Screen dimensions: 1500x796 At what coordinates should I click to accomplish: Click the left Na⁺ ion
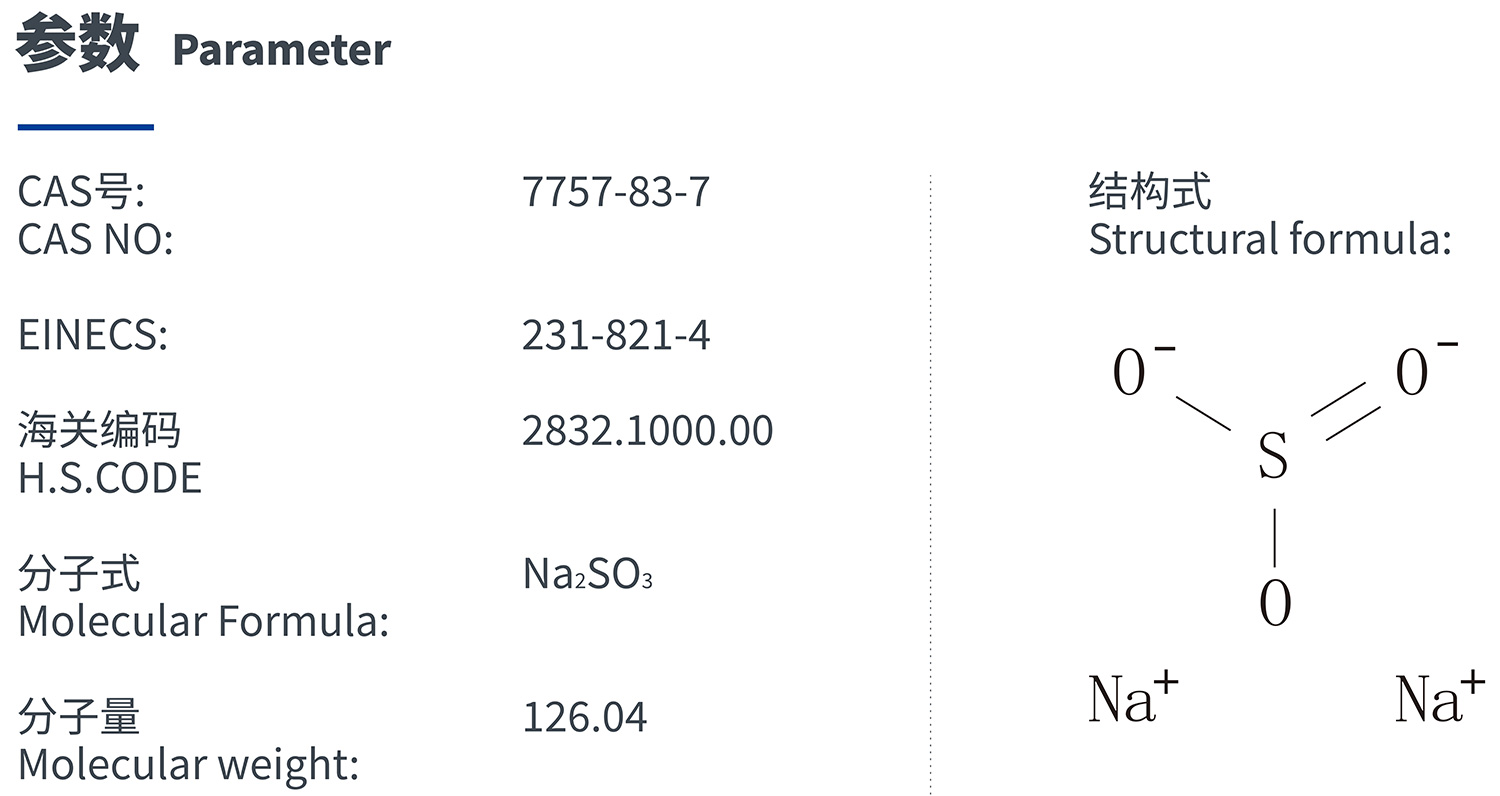(1133, 697)
